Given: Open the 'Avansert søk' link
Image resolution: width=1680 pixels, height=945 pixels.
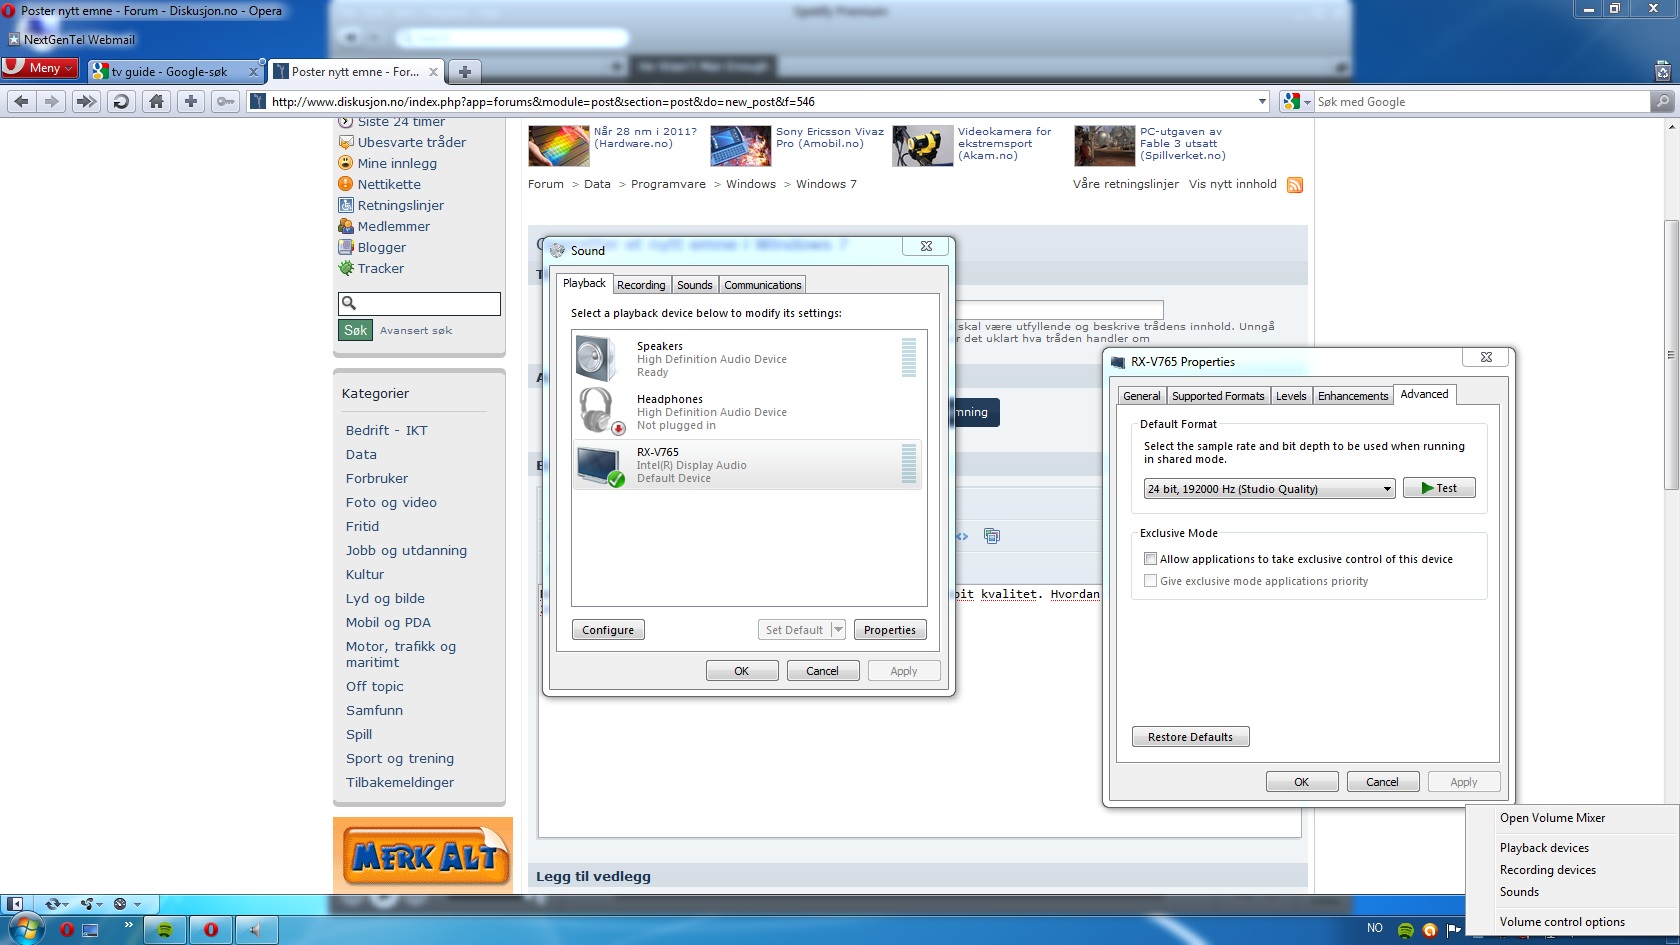Looking at the screenshot, I should pyautogui.click(x=416, y=330).
